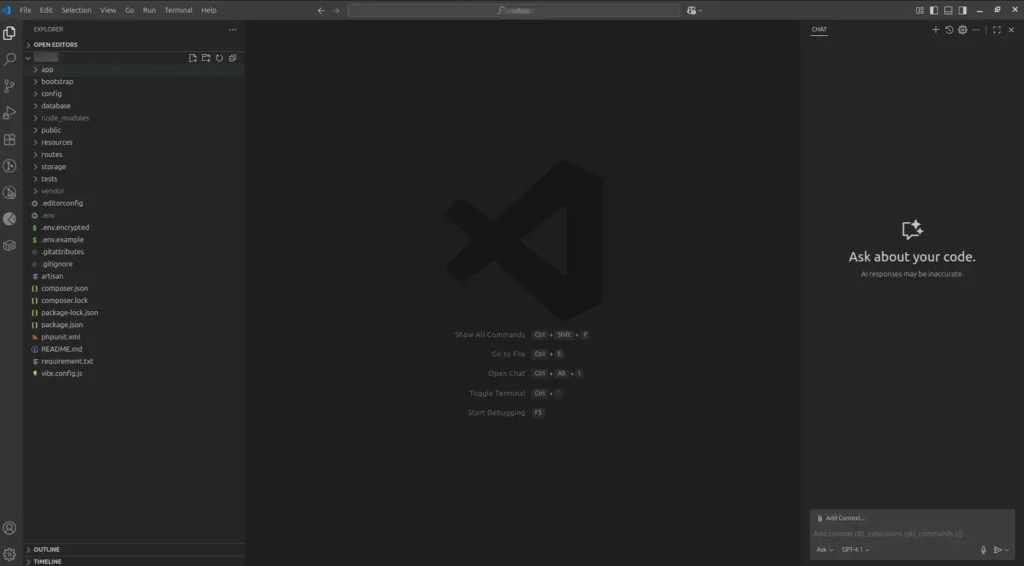Open .gitignore file
The height and width of the screenshot is (566, 1024).
coord(134,264)
